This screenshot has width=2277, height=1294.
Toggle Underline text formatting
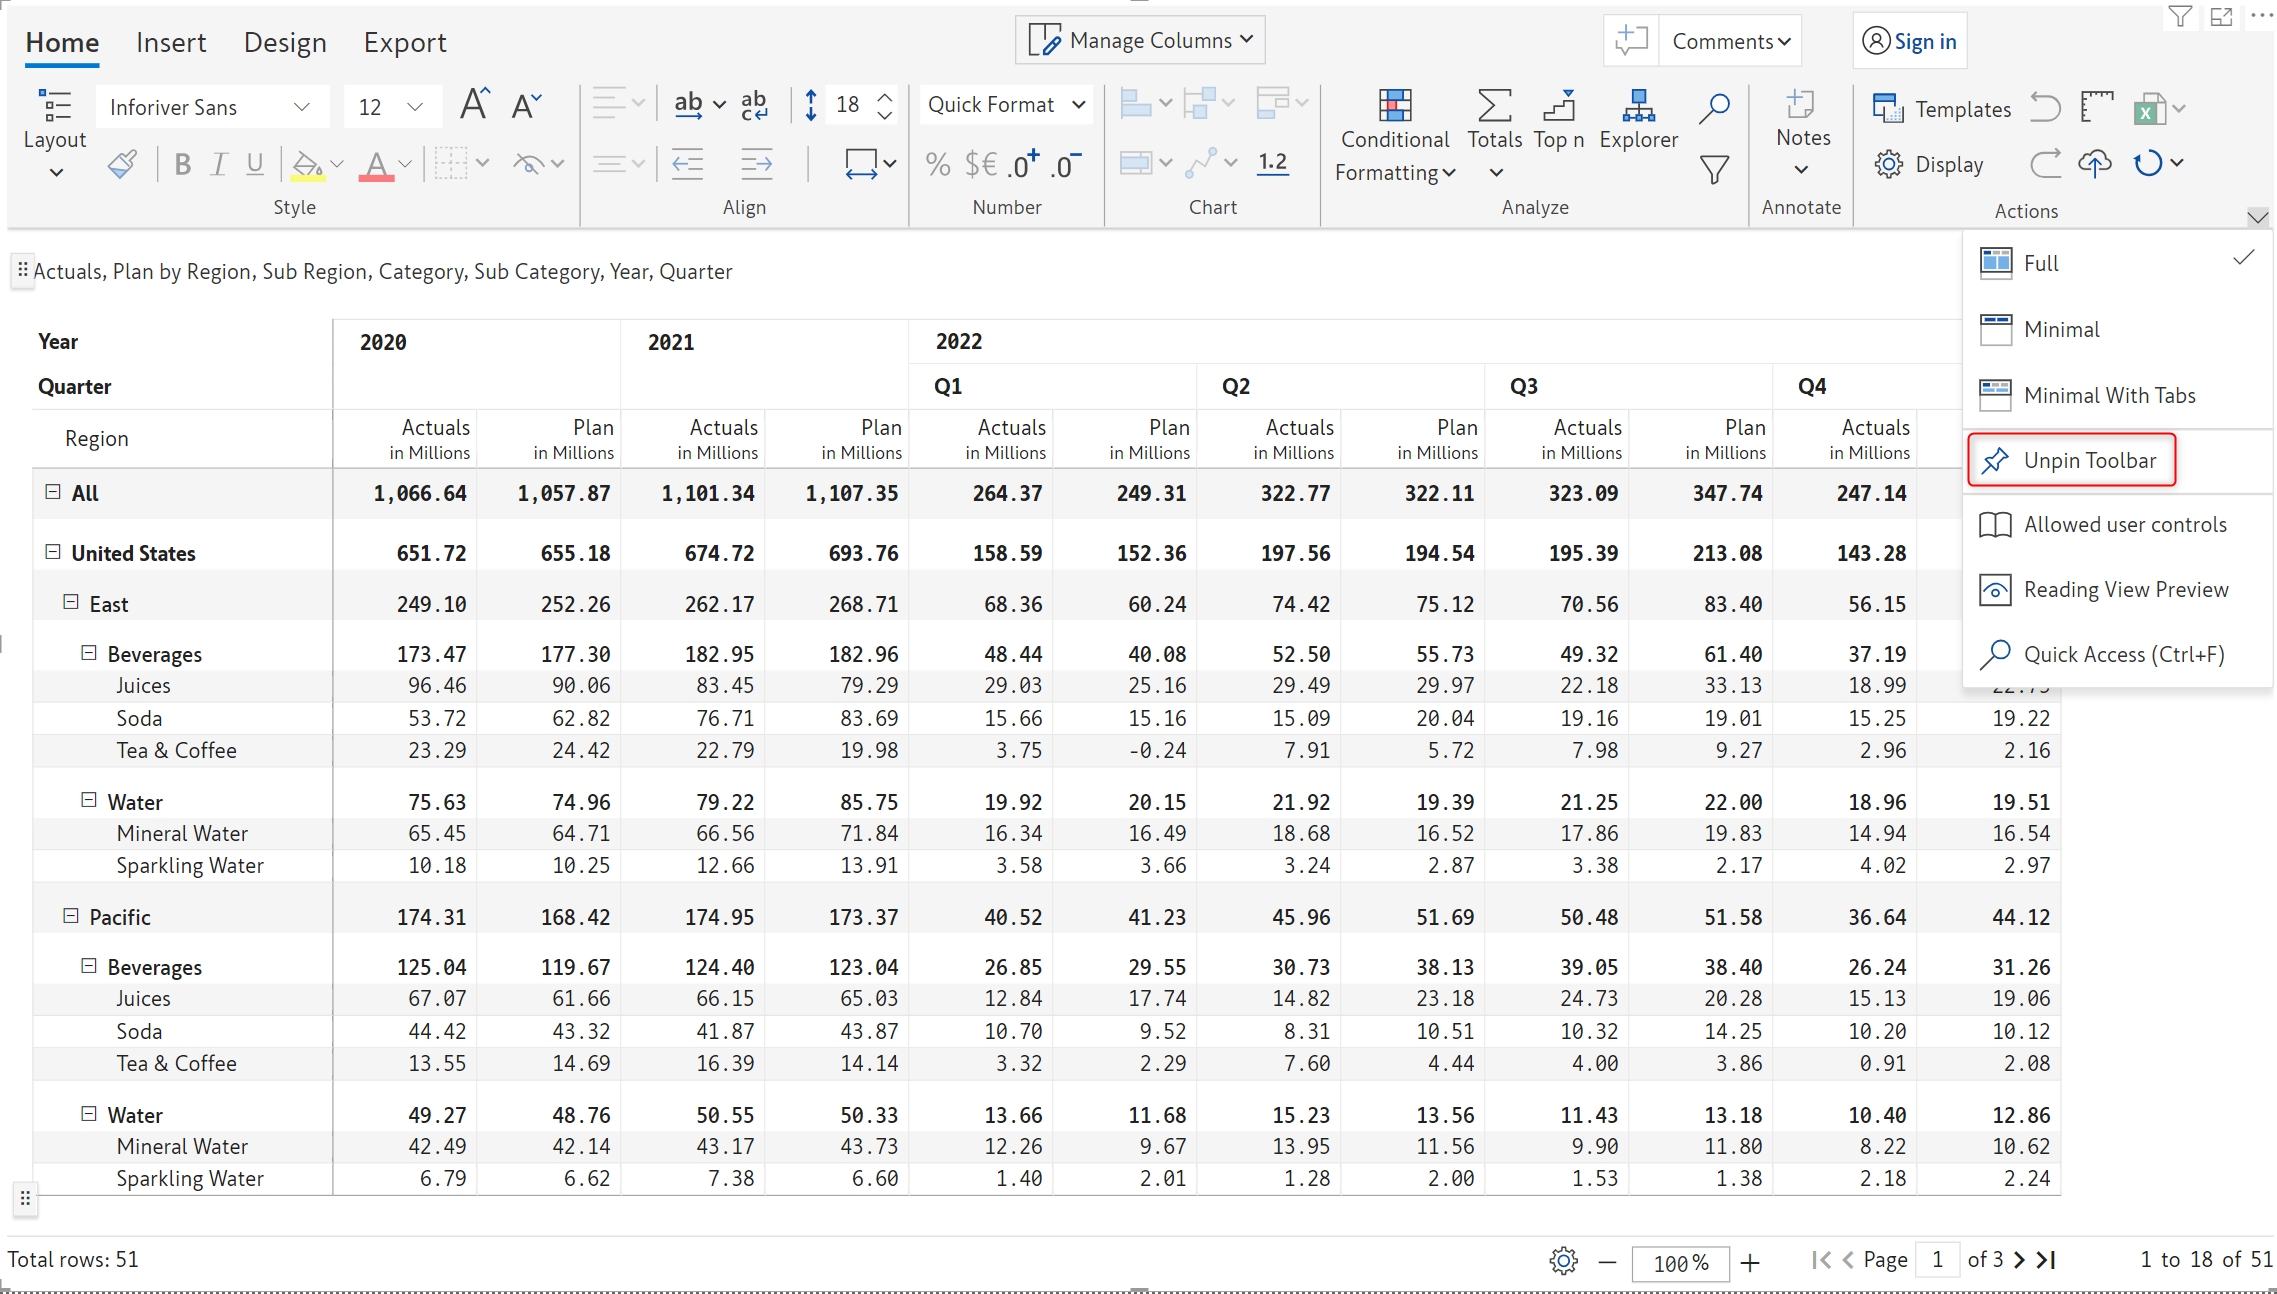tap(255, 164)
